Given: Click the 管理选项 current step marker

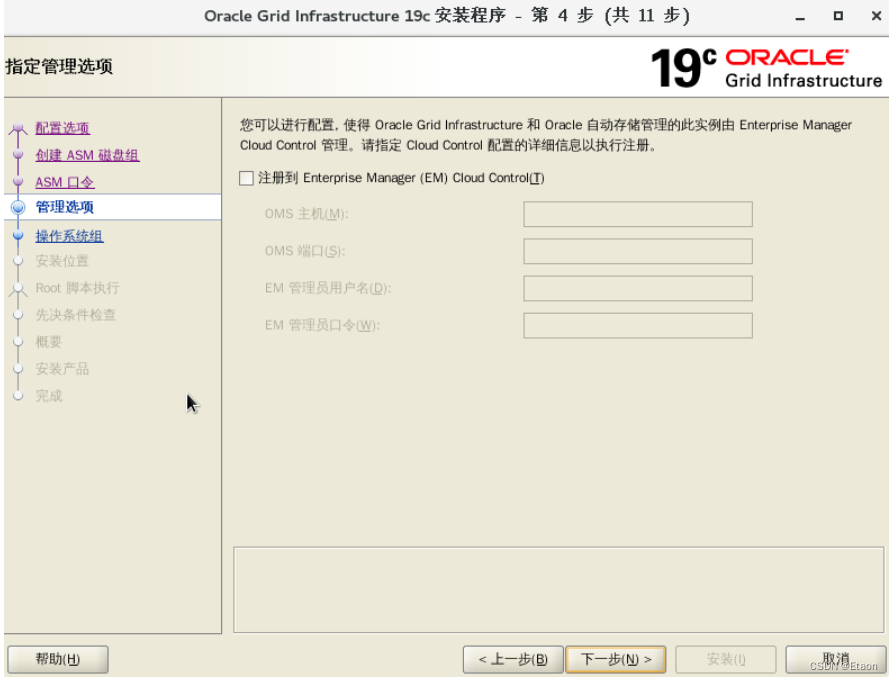Looking at the screenshot, I should (18, 207).
